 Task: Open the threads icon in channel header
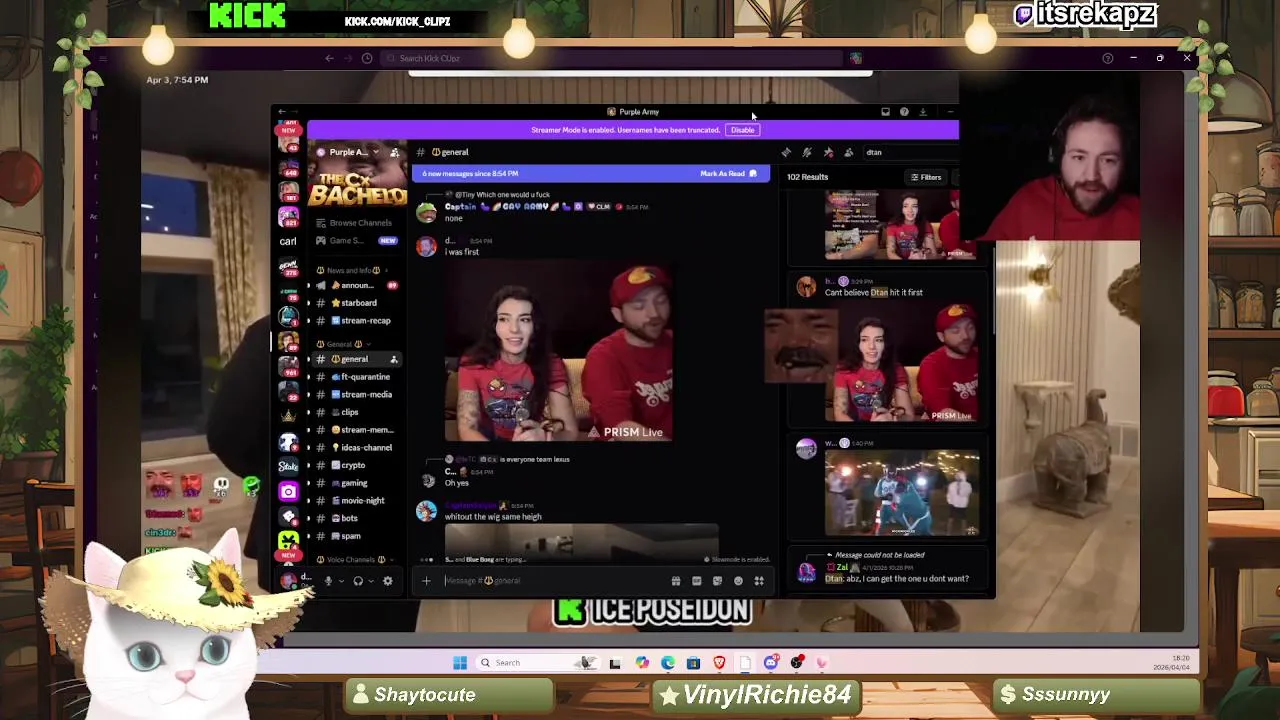[x=786, y=152]
